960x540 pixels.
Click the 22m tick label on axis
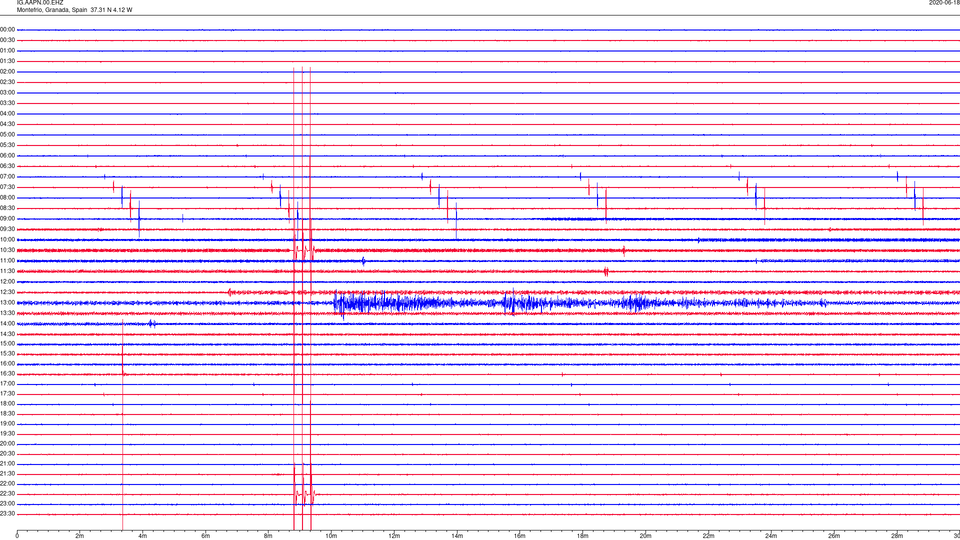pyautogui.click(x=708, y=536)
